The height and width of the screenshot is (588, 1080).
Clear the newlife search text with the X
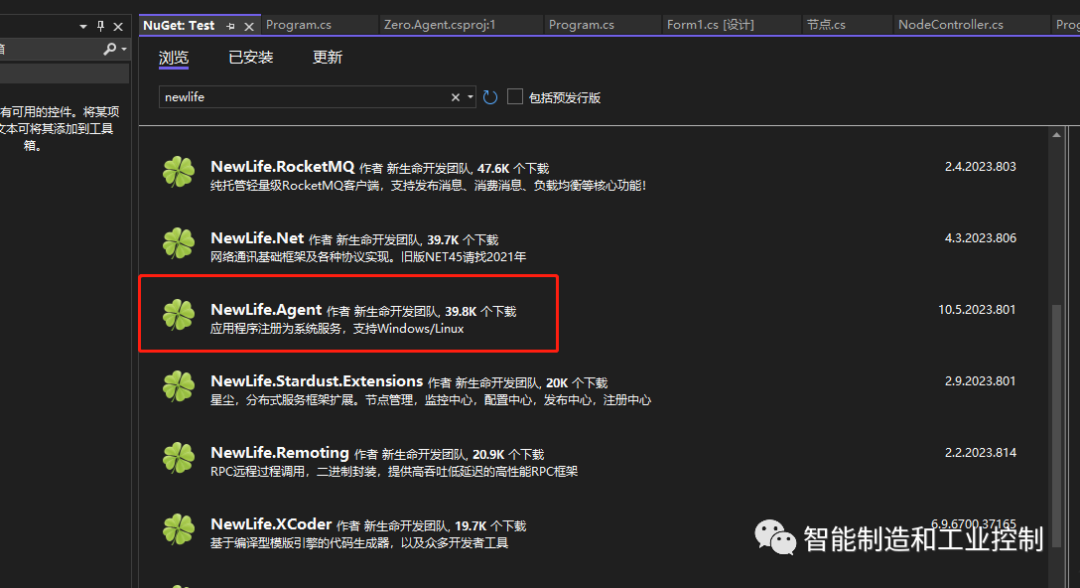coord(455,97)
